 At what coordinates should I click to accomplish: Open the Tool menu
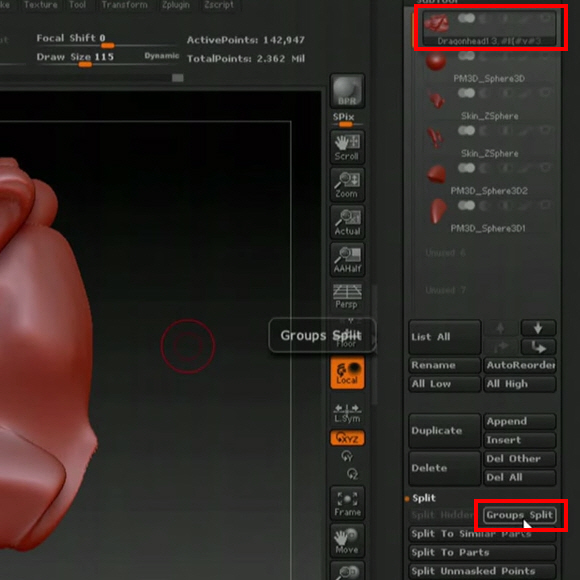(77, 5)
